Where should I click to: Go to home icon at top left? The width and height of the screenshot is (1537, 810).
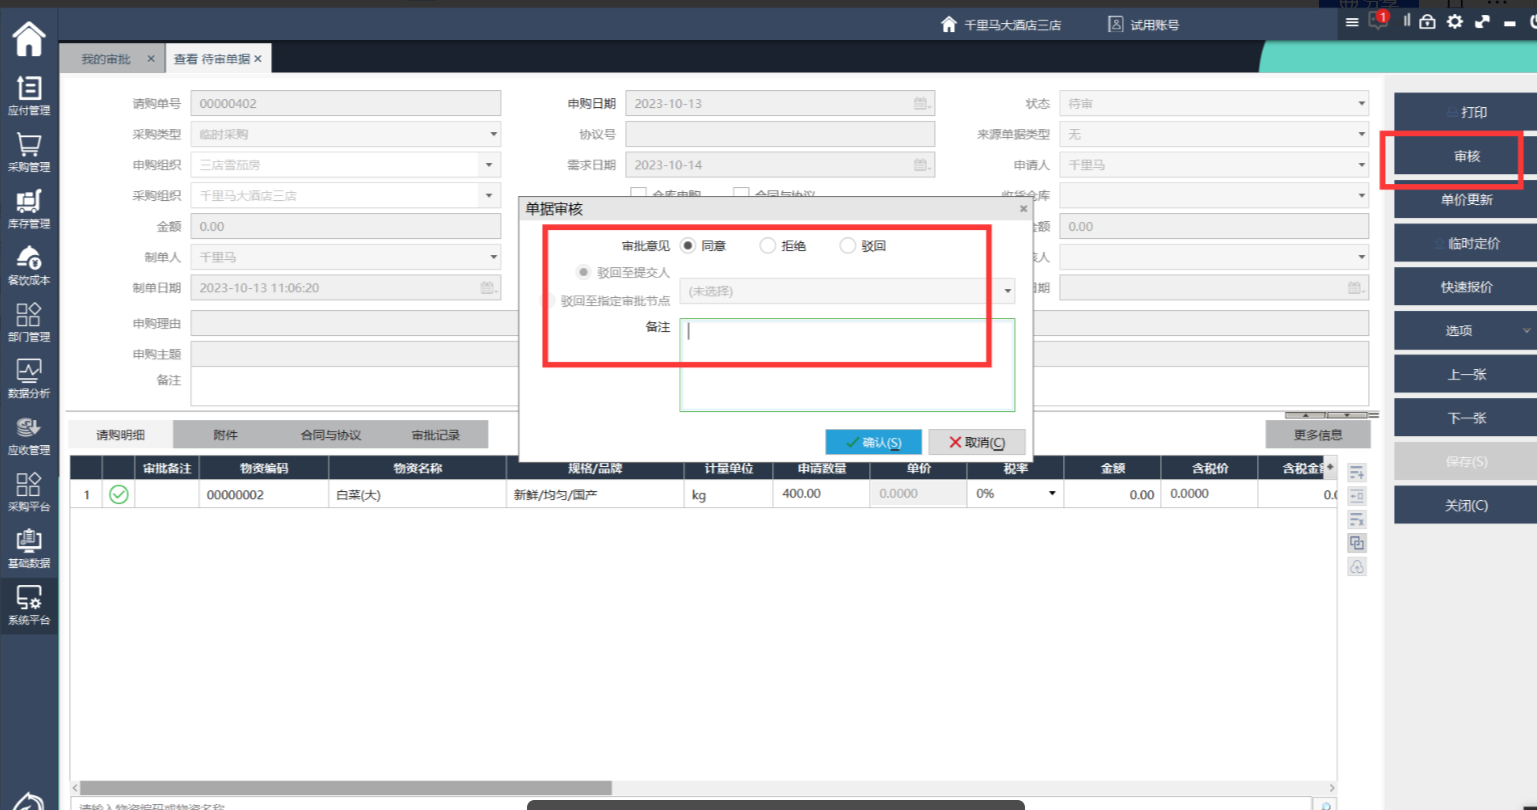[x=29, y=39]
